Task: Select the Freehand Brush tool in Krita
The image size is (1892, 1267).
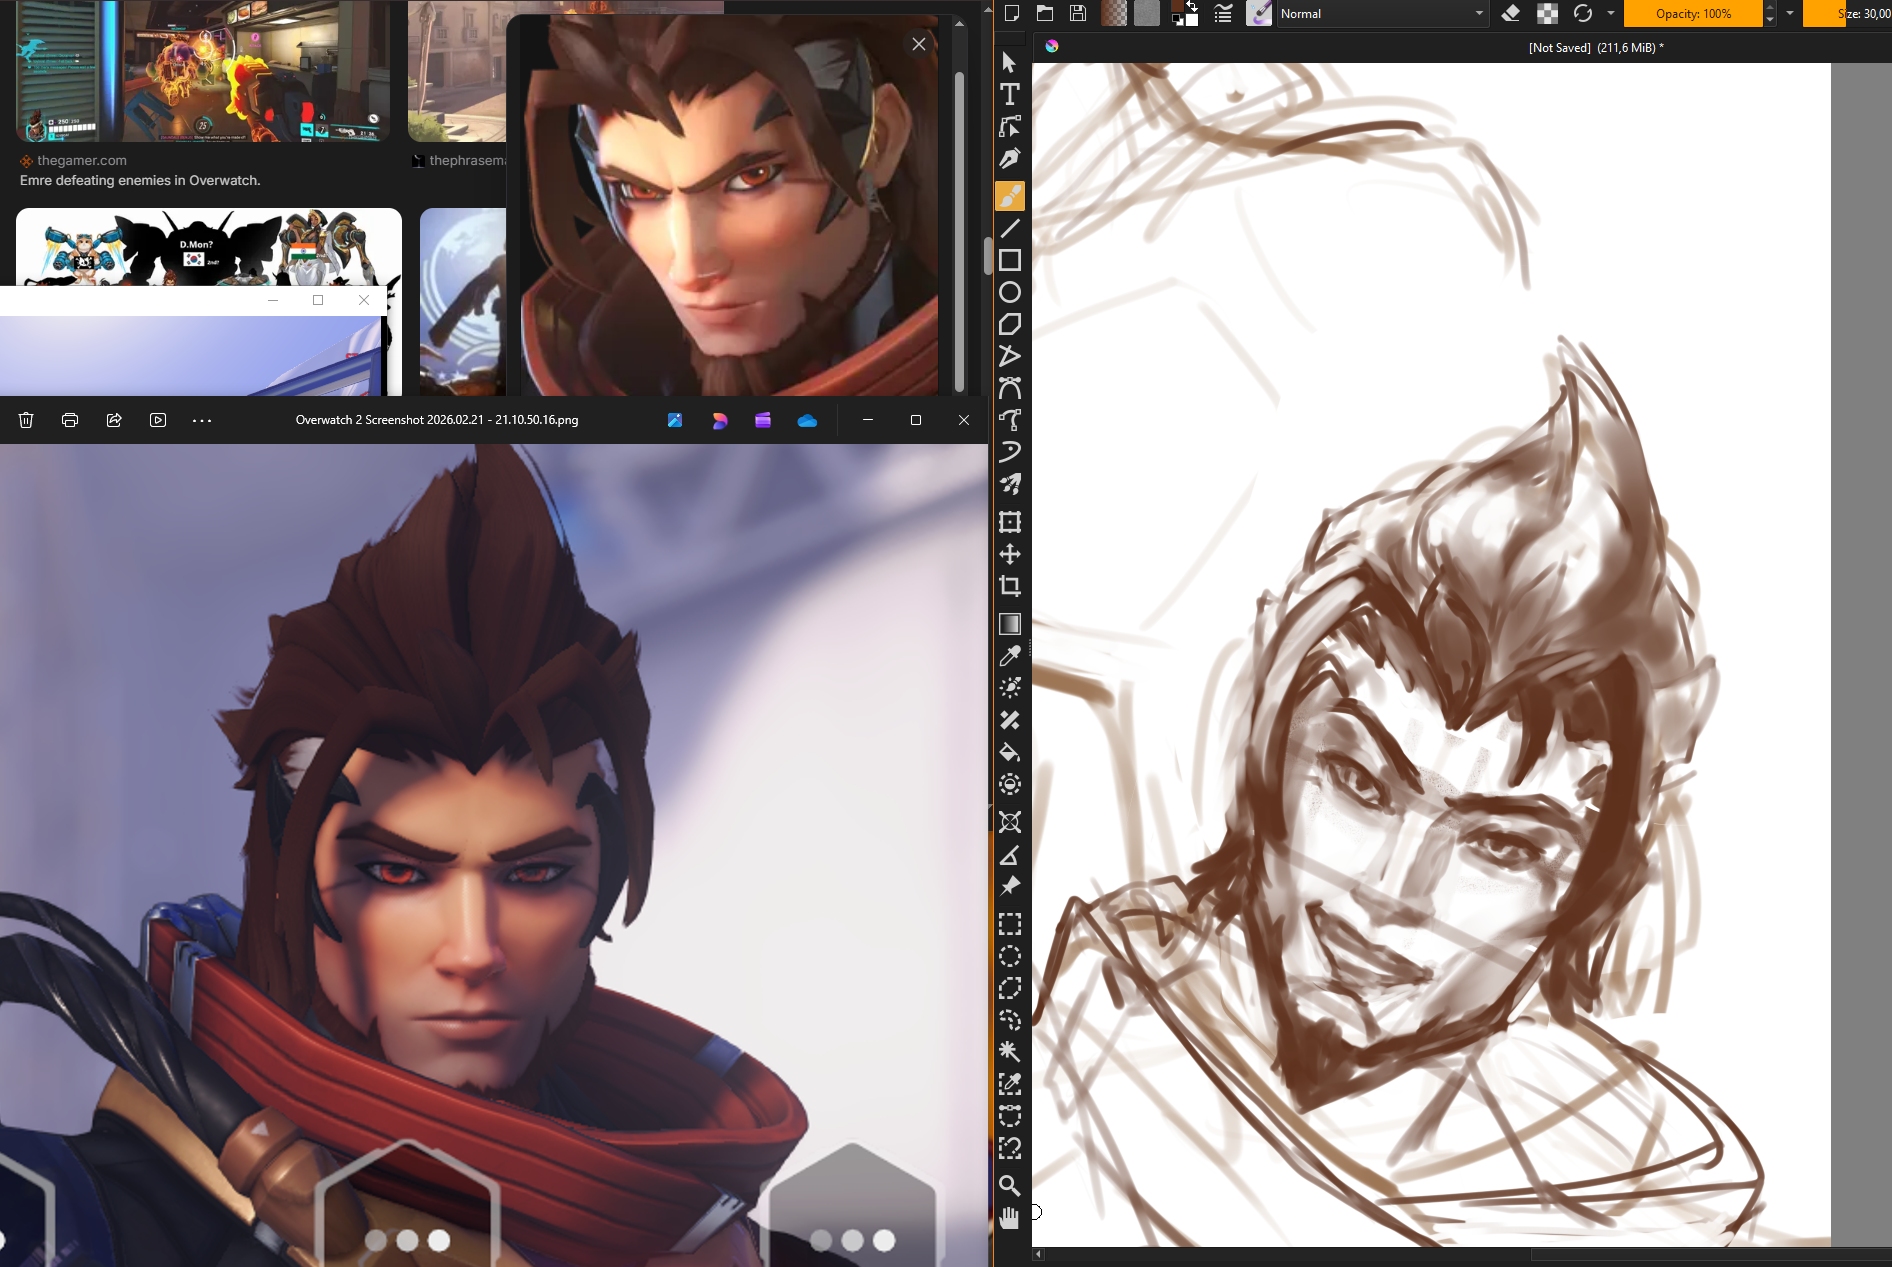Action: coord(1010,196)
